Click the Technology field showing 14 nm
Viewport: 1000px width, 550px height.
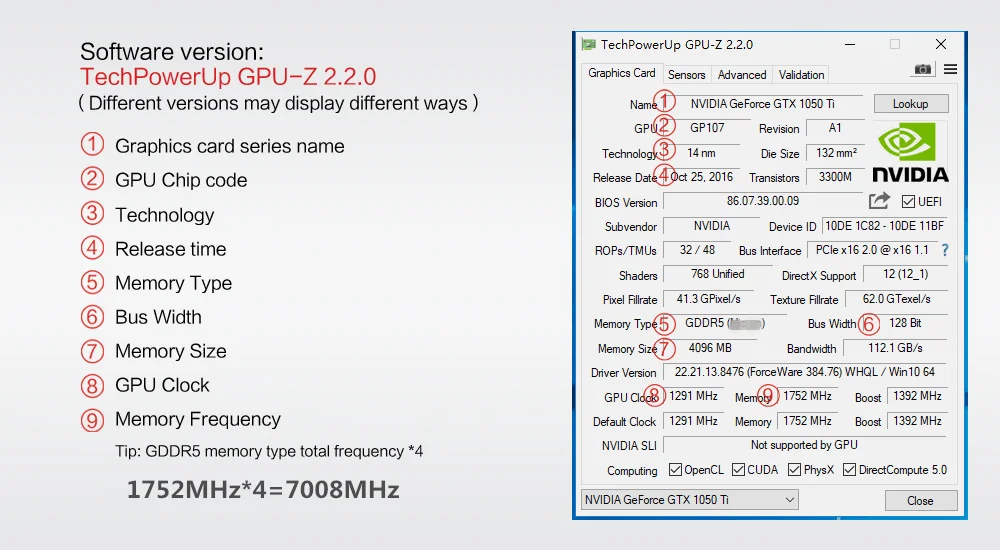coord(702,152)
